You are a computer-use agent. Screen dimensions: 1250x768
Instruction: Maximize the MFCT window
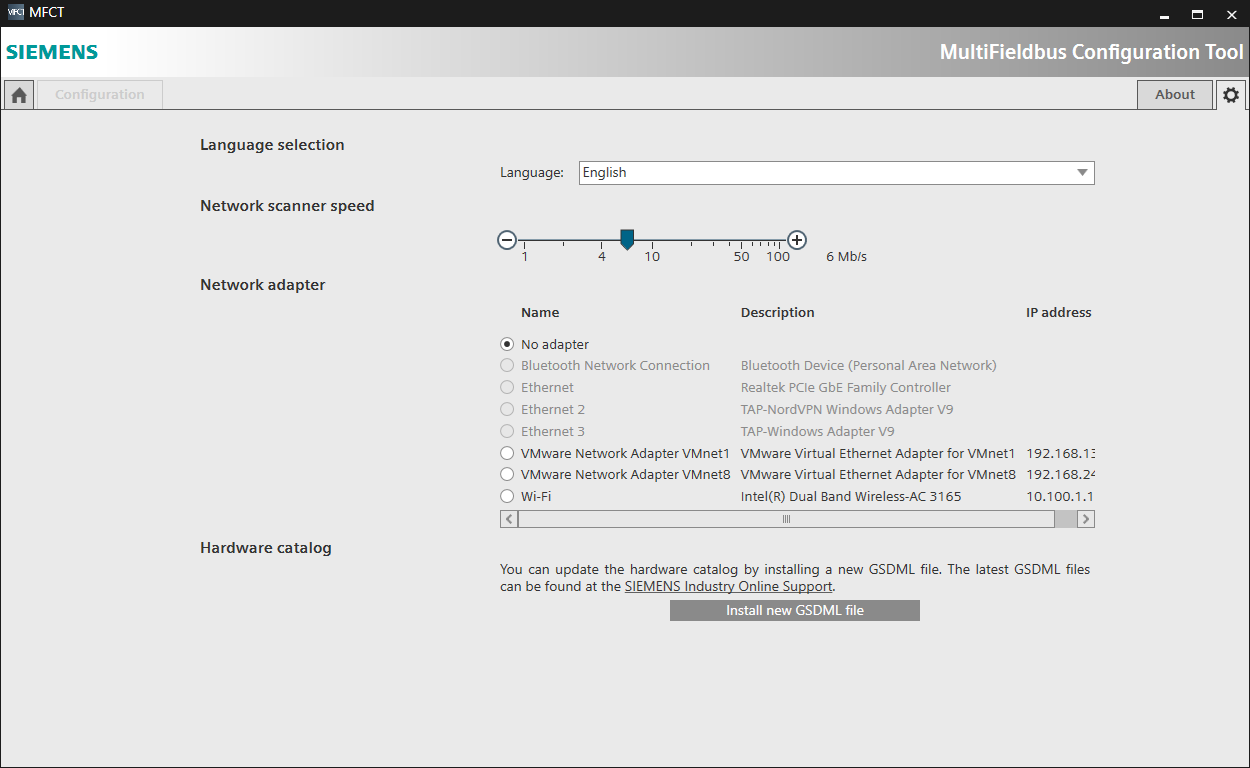(x=1196, y=14)
